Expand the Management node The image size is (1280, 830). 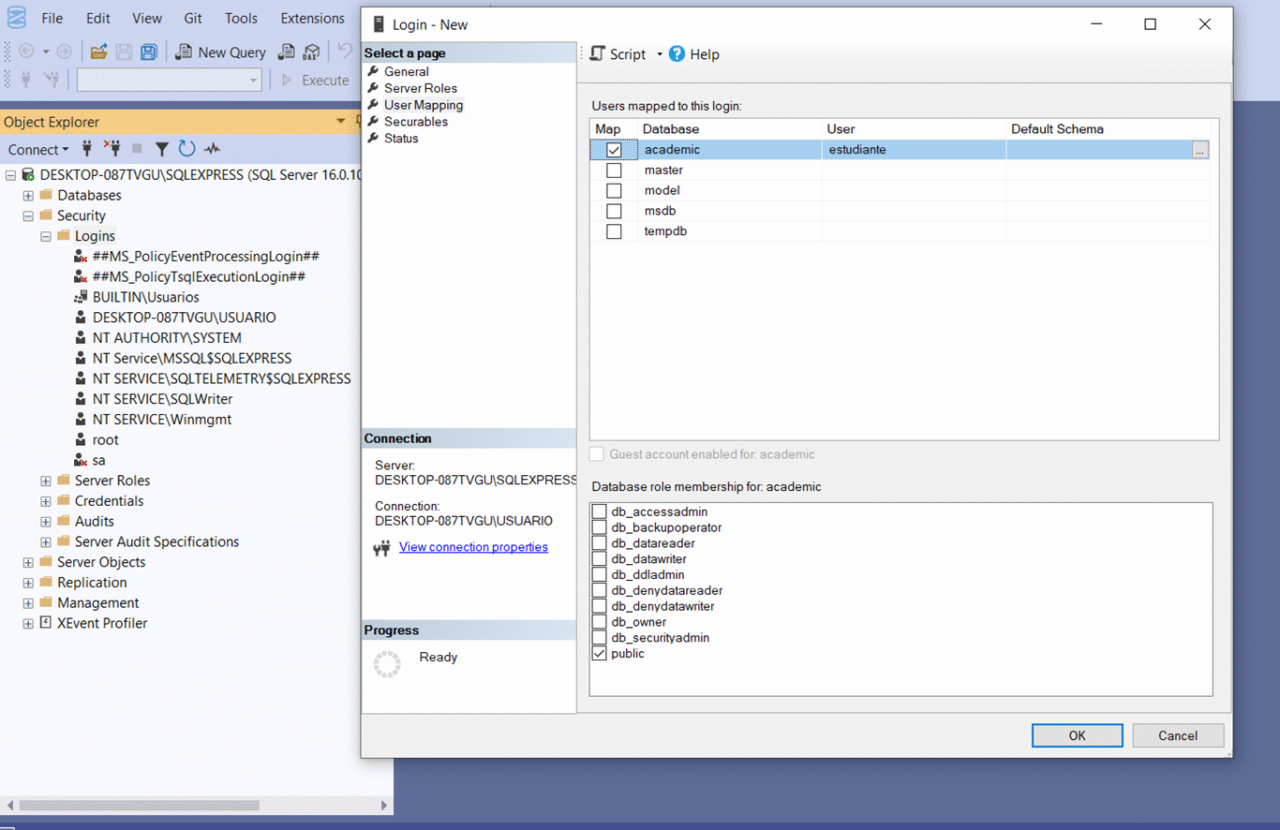28,603
